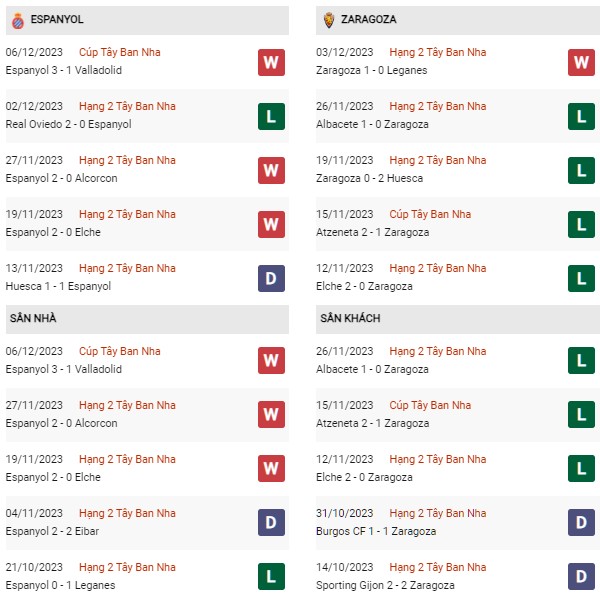Click W badge for Espanyol 3-1 Valladolid top row
Image resolution: width=600 pixels, height=599 pixels.
(x=271, y=62)
